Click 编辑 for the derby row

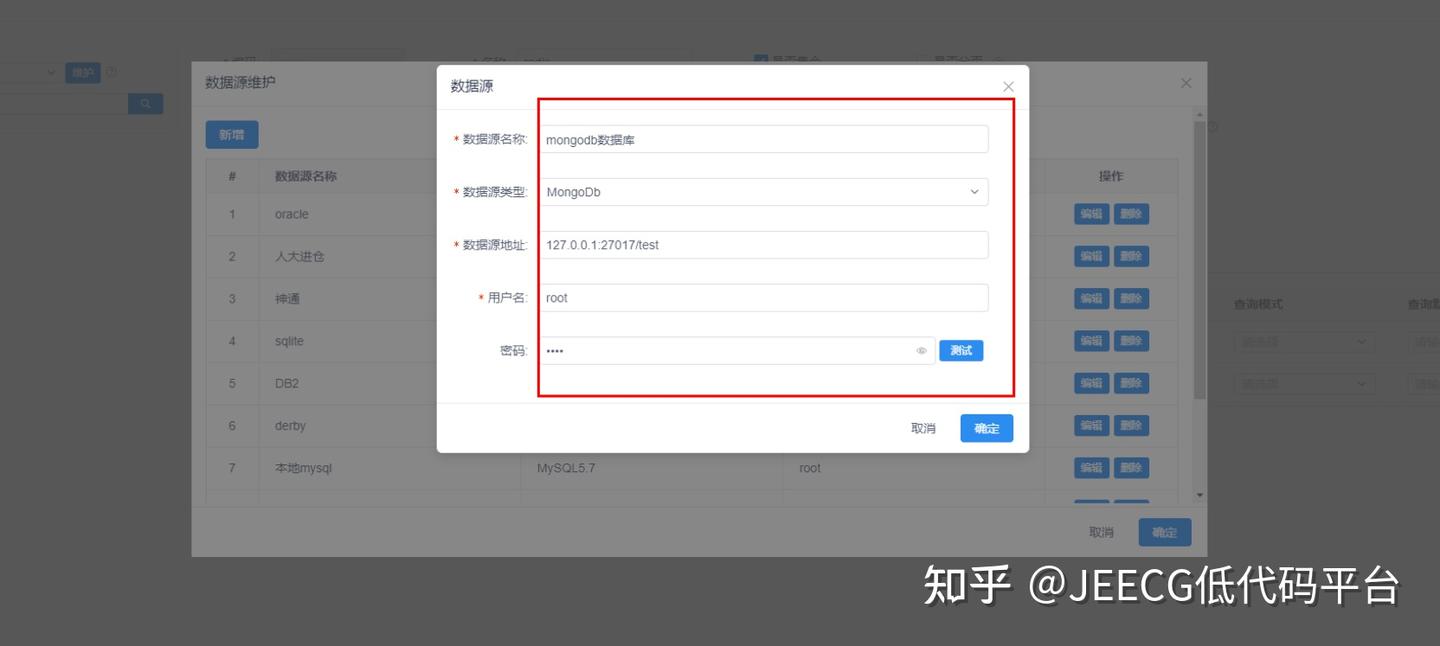pos(1091,425)
